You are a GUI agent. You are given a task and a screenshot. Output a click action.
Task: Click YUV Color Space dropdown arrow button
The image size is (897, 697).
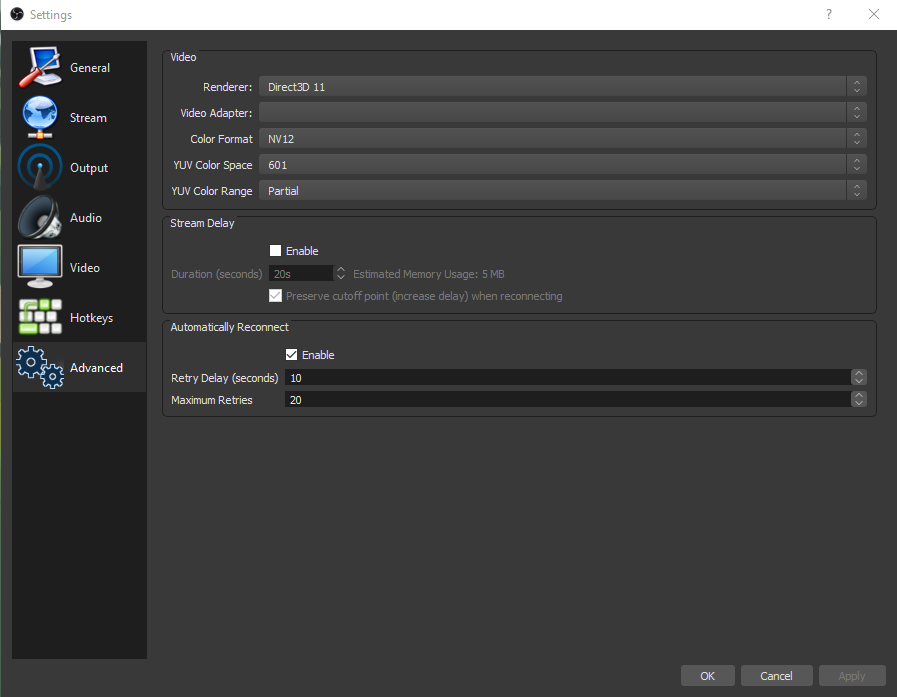[x=856, y=165]
